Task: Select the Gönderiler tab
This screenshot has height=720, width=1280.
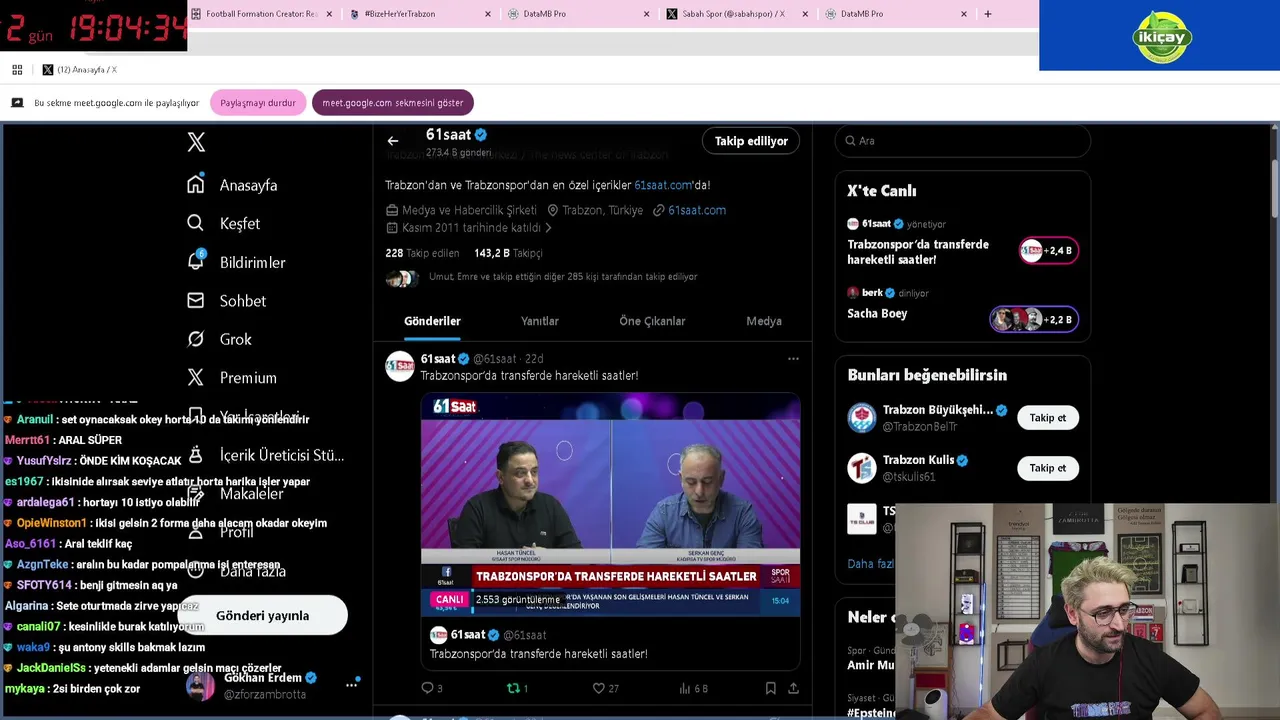Action: click(x=432, y=321)
